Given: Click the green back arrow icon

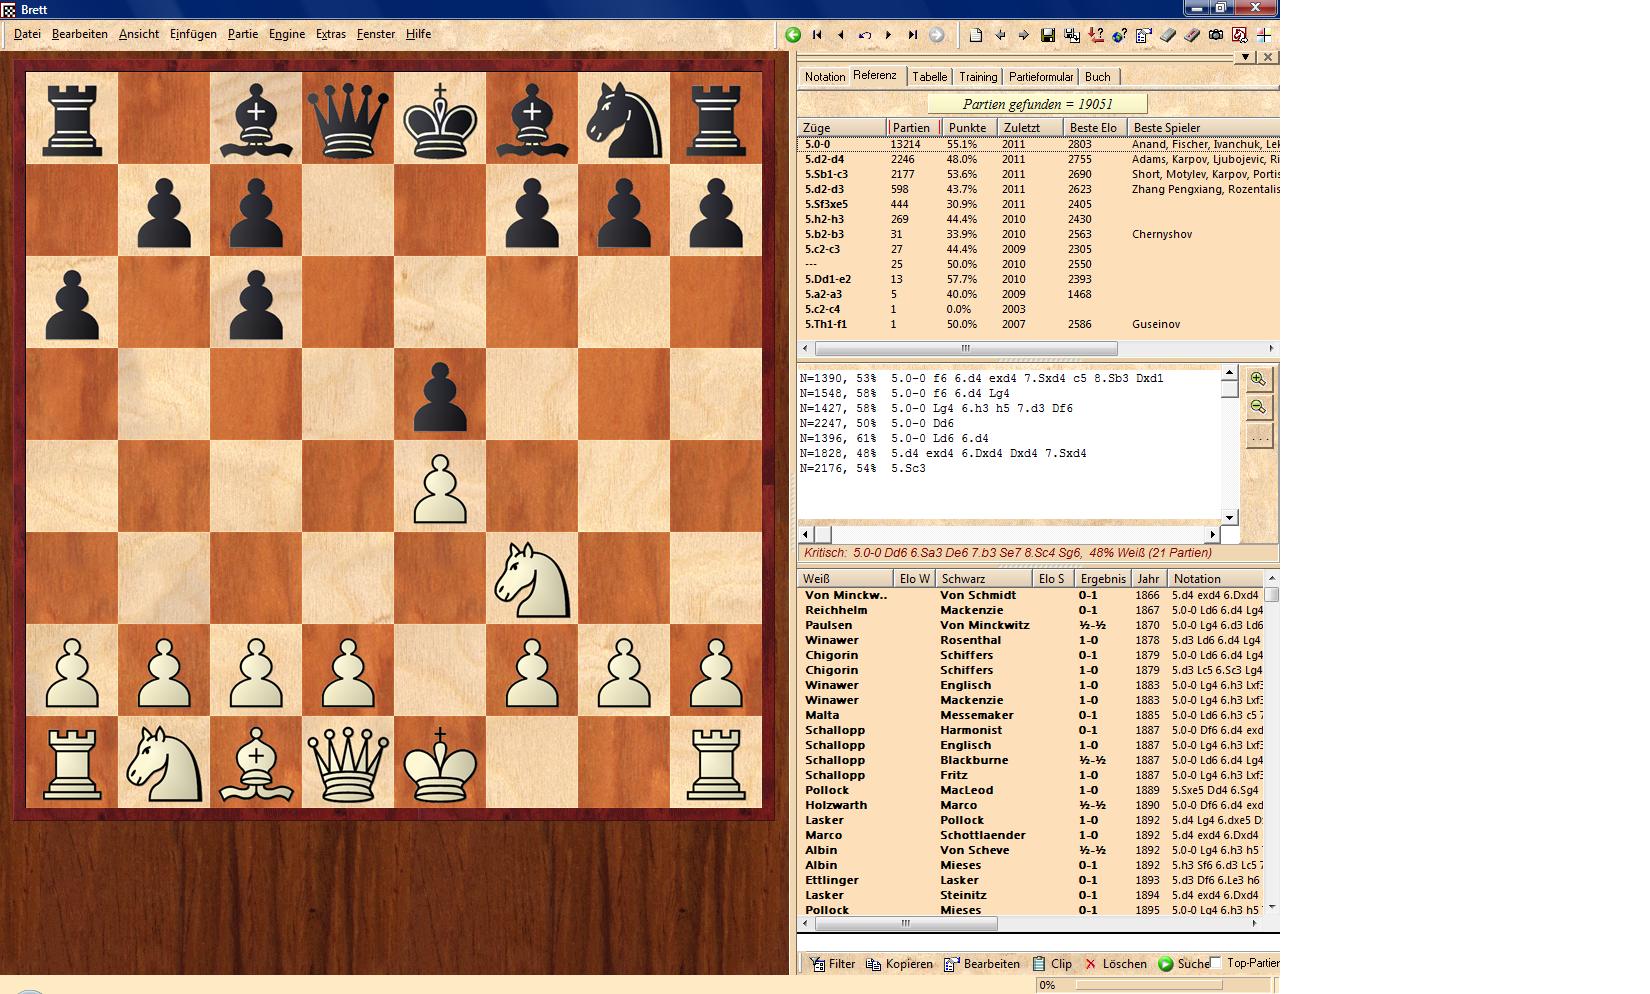Looking at the screenshot, I should pyautogui.click(x=793, y=35).
